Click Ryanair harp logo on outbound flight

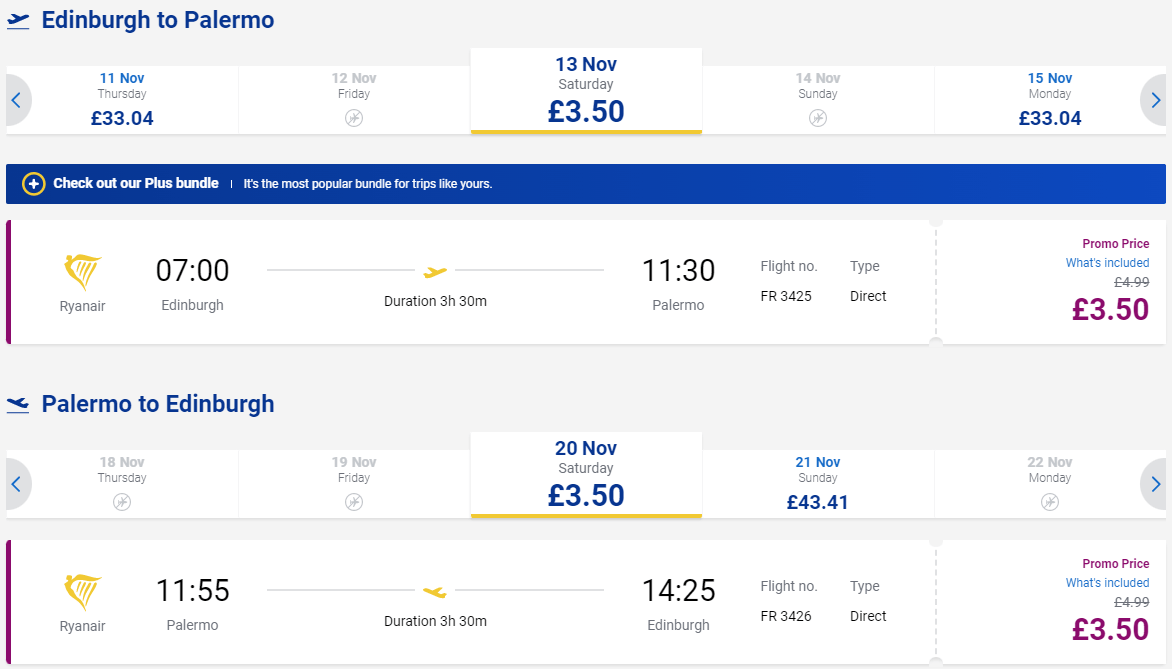coord(82,272)
